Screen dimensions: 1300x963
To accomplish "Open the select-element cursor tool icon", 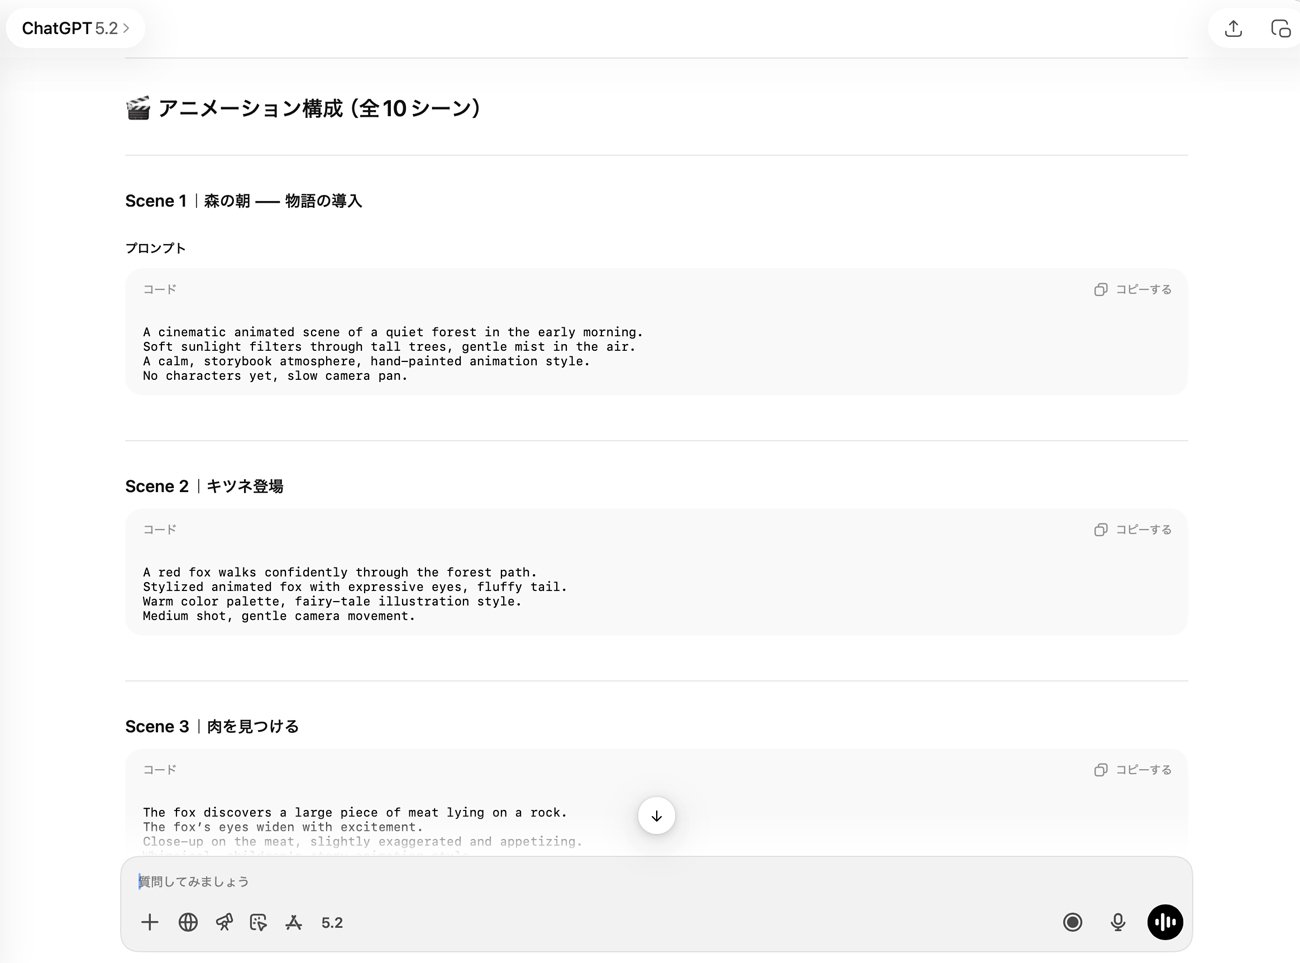I will pyautogui.click(x=258, y=922).
